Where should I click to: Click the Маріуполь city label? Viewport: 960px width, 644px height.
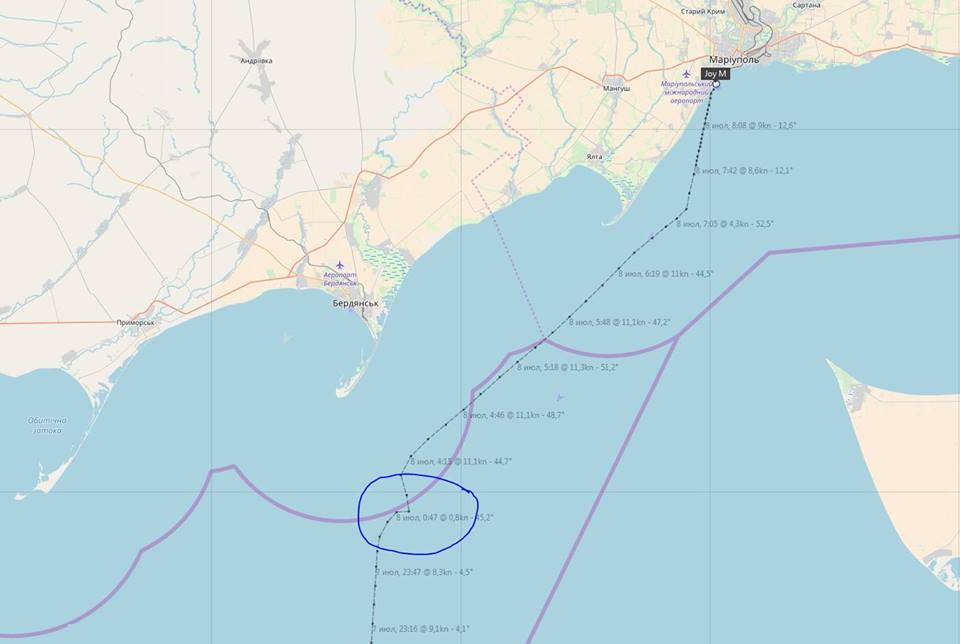pyautogui.click(x=734, y=60)
